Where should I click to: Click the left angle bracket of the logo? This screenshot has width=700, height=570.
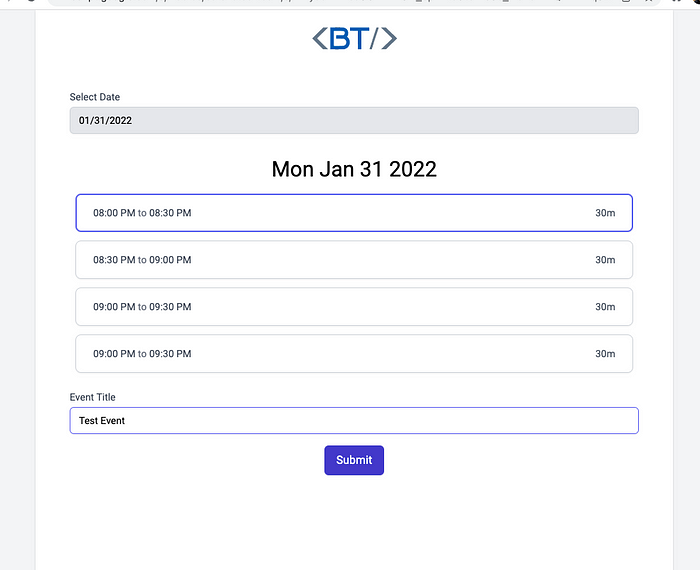click(x=320, y=38)
